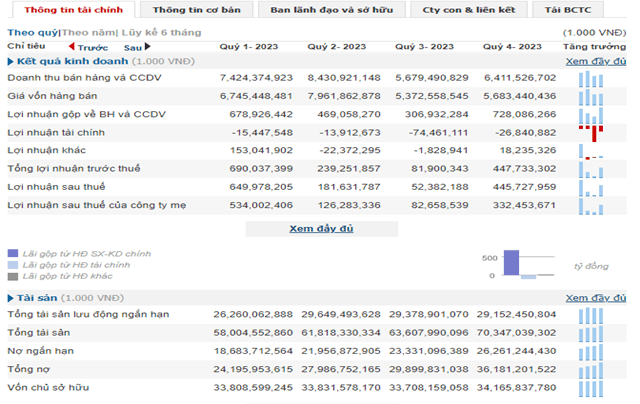Open Xem đầy đủ beside Kết quả kinh doanh
Image resolution: width=640 pixels, height=404 pixels.
click(x=596, y=61)
